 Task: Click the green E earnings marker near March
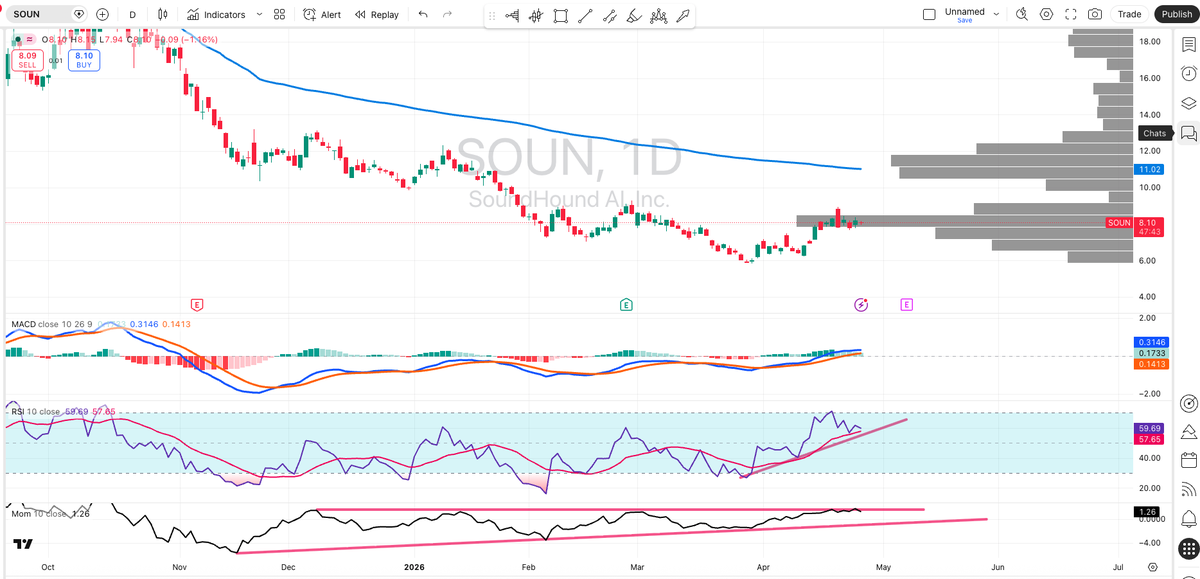(x=626, y=303)
